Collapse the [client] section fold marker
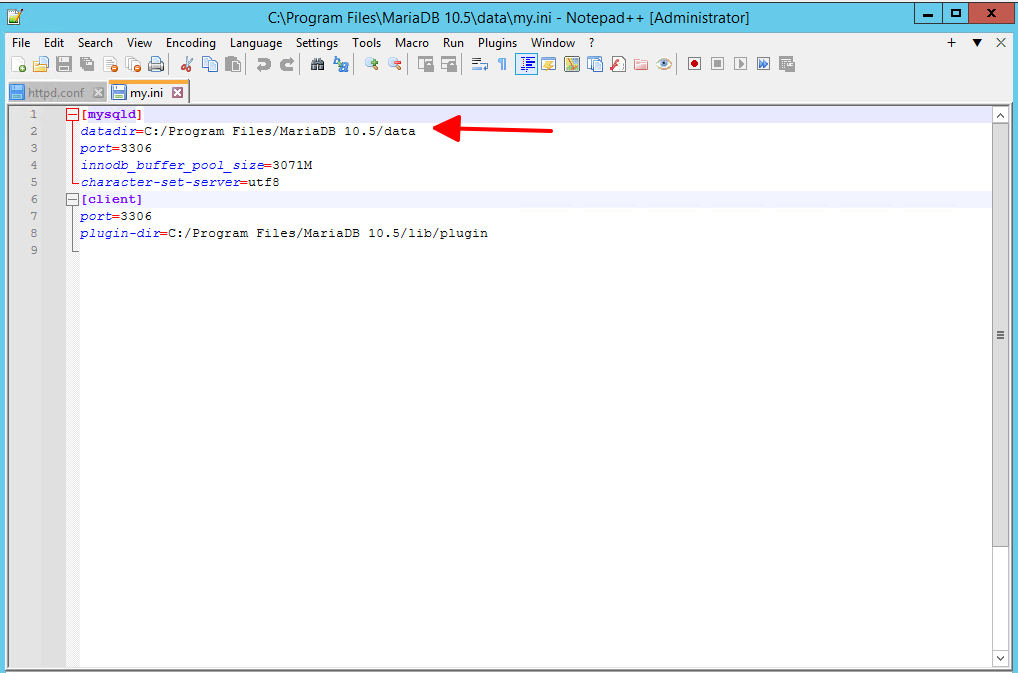1018x673 pixels. [72, 200]
